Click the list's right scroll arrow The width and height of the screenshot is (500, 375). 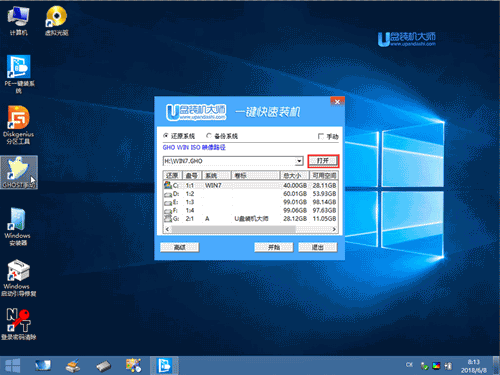point(334,229)
